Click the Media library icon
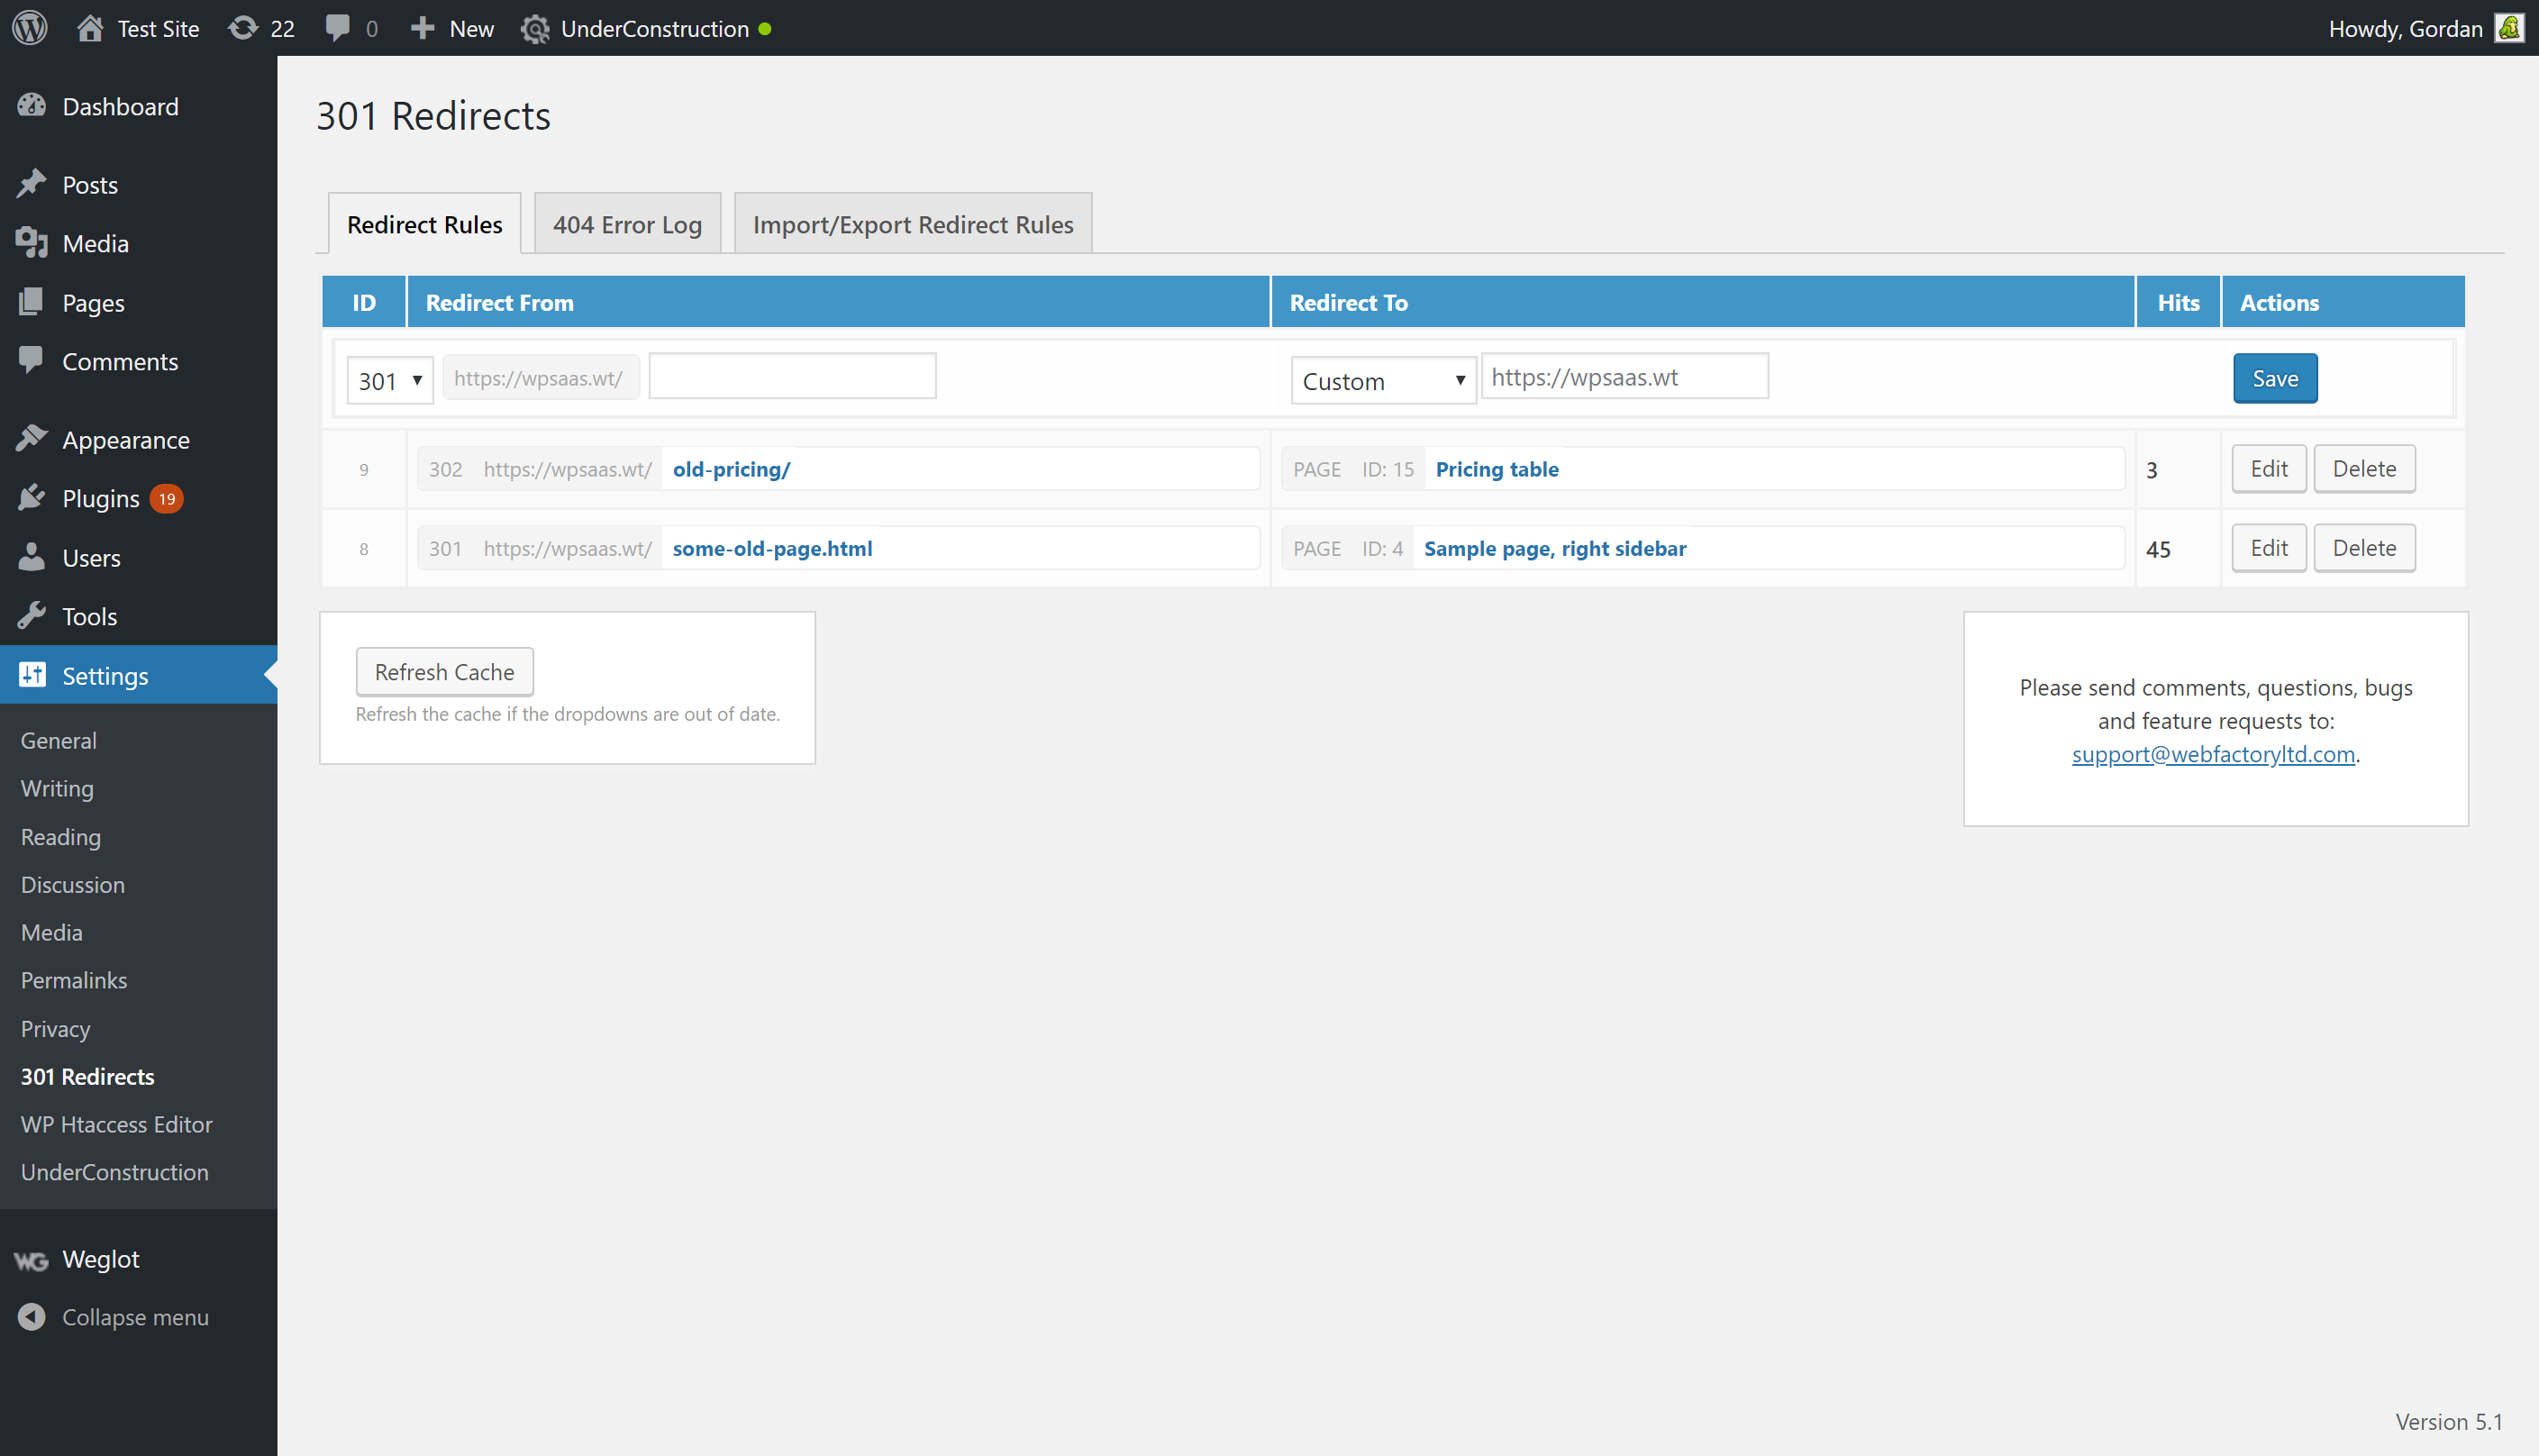 [x=35, y=242]
